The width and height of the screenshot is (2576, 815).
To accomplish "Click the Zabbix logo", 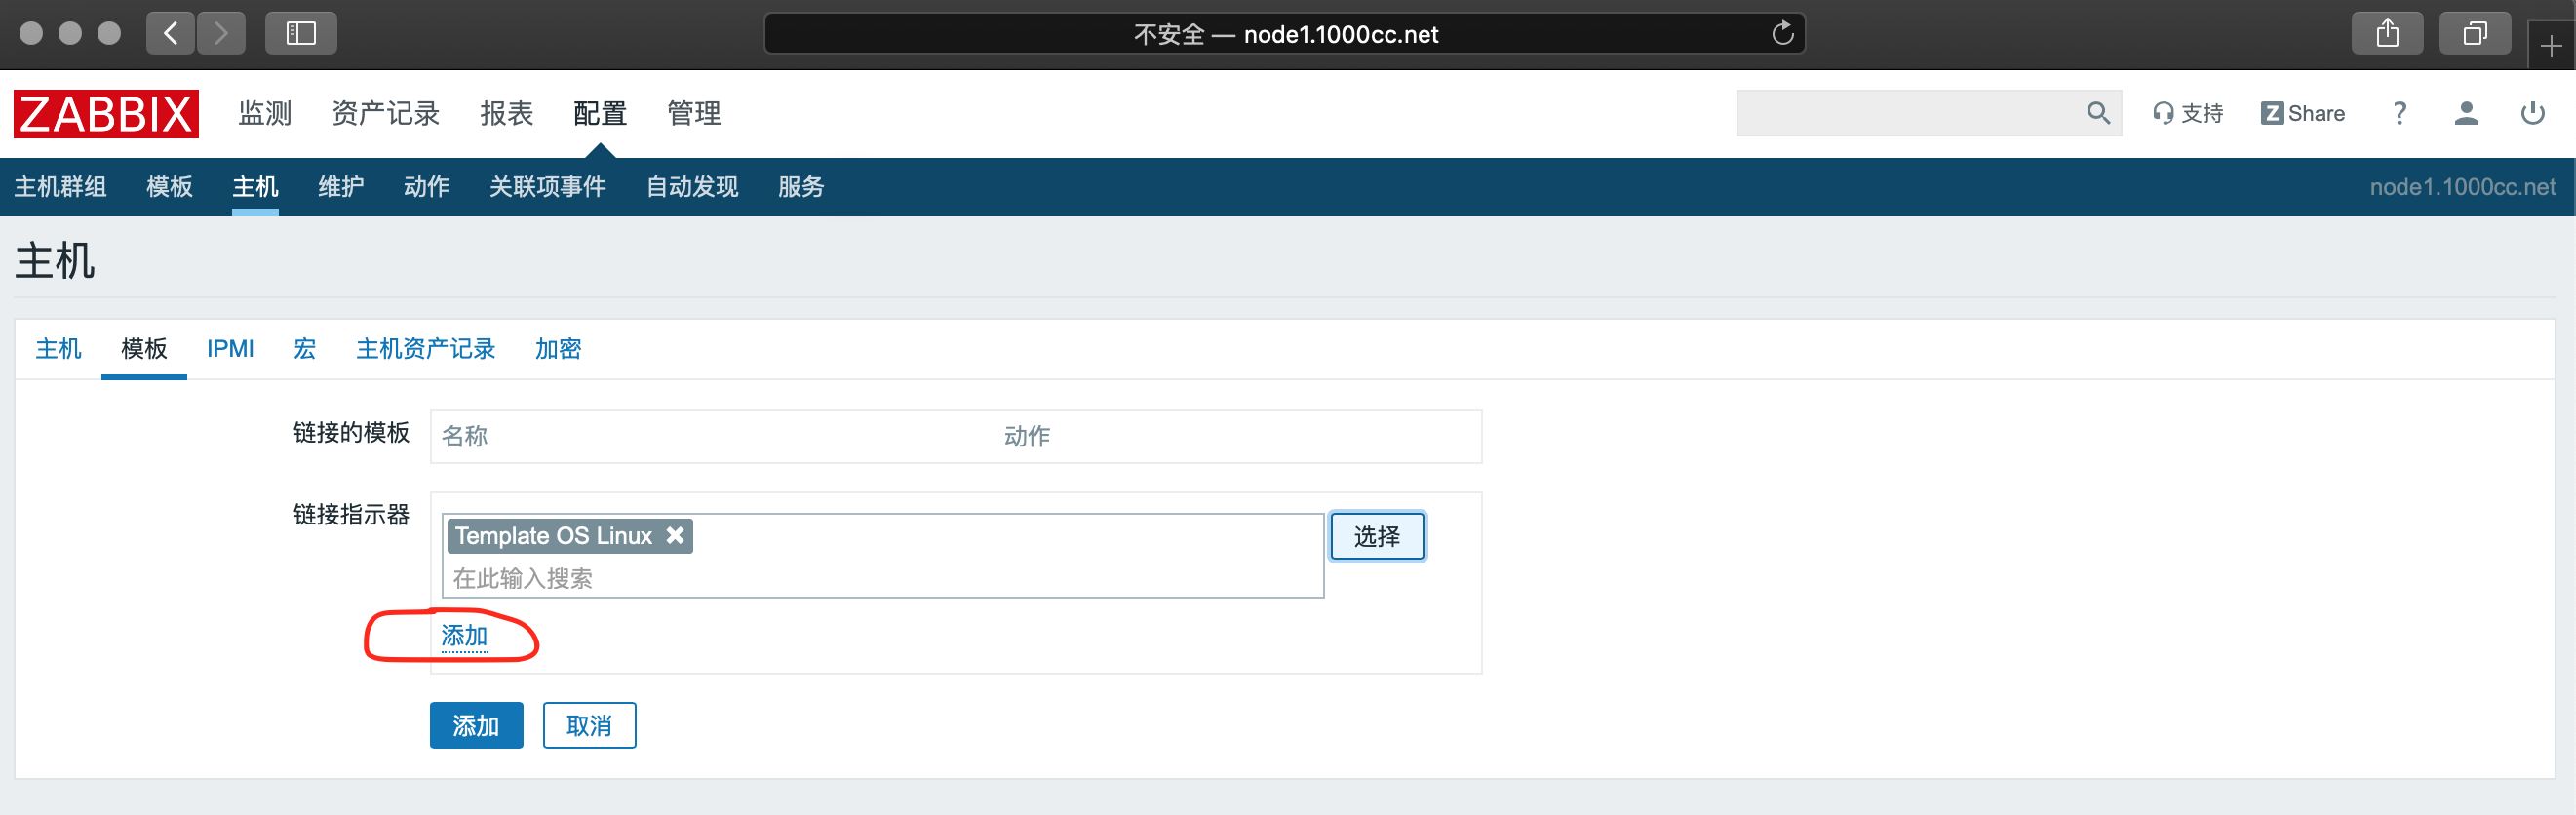I will [106, 114].
